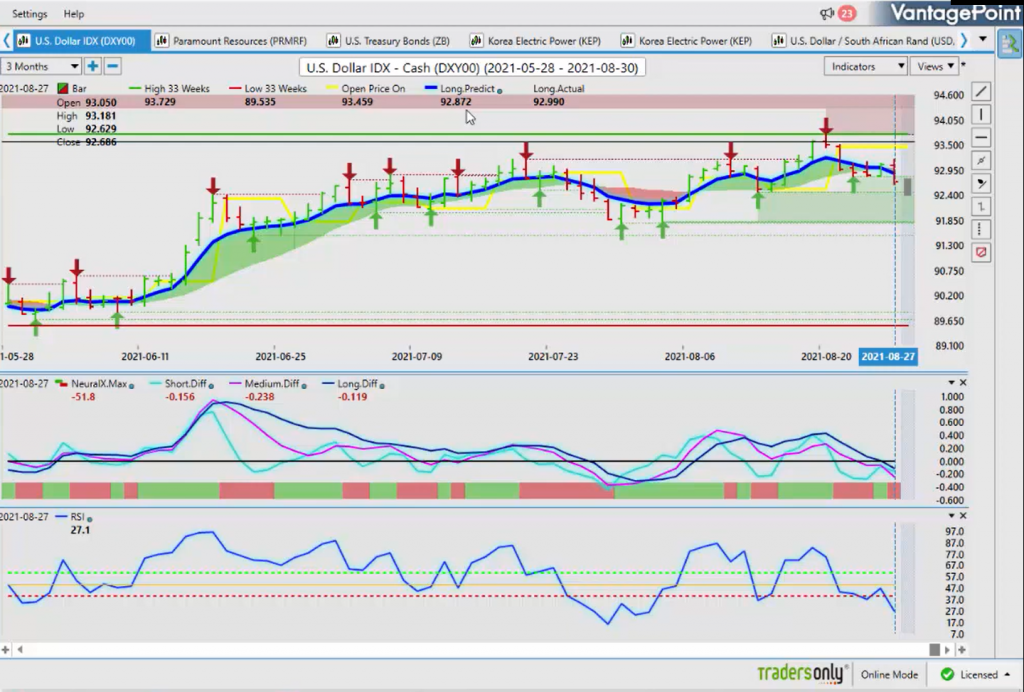The image size is (1024, 692).
Task: Close the RSI indicator panel
Action: [963, 516]
